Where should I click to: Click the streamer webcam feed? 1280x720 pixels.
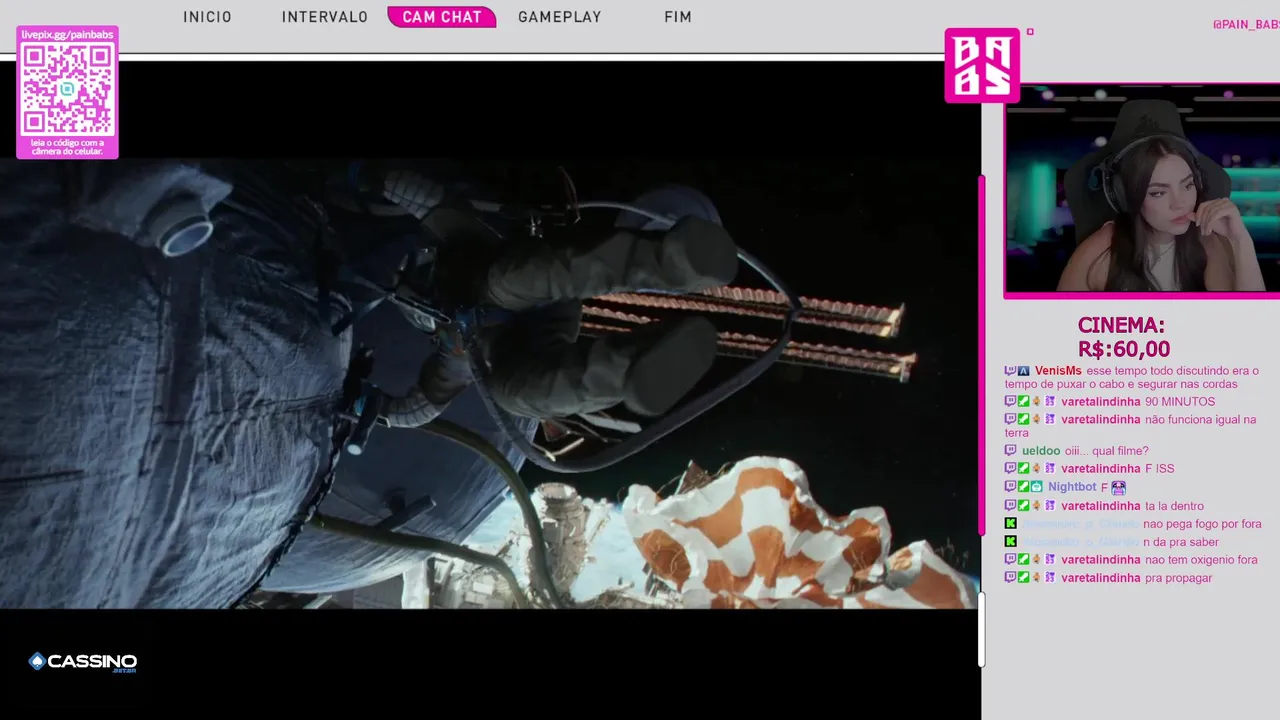pyautogui.click(x=1142, y=191)
